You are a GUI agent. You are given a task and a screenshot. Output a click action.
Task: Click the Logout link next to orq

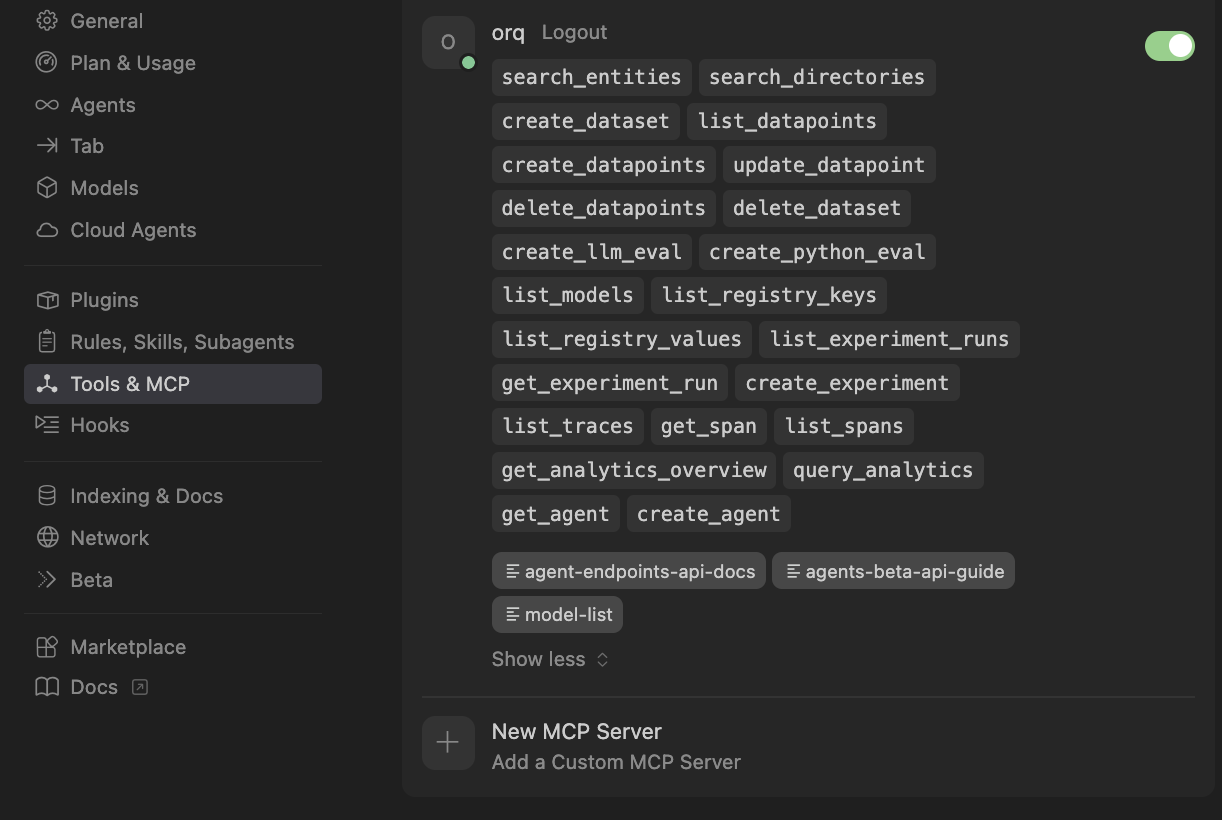click(574, 32)
